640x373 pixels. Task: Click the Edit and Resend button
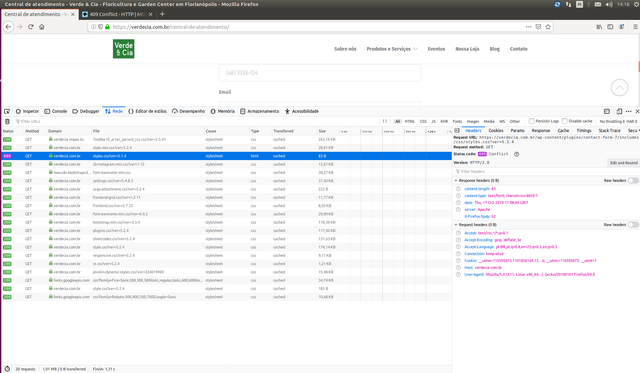[x=623, y=163]
